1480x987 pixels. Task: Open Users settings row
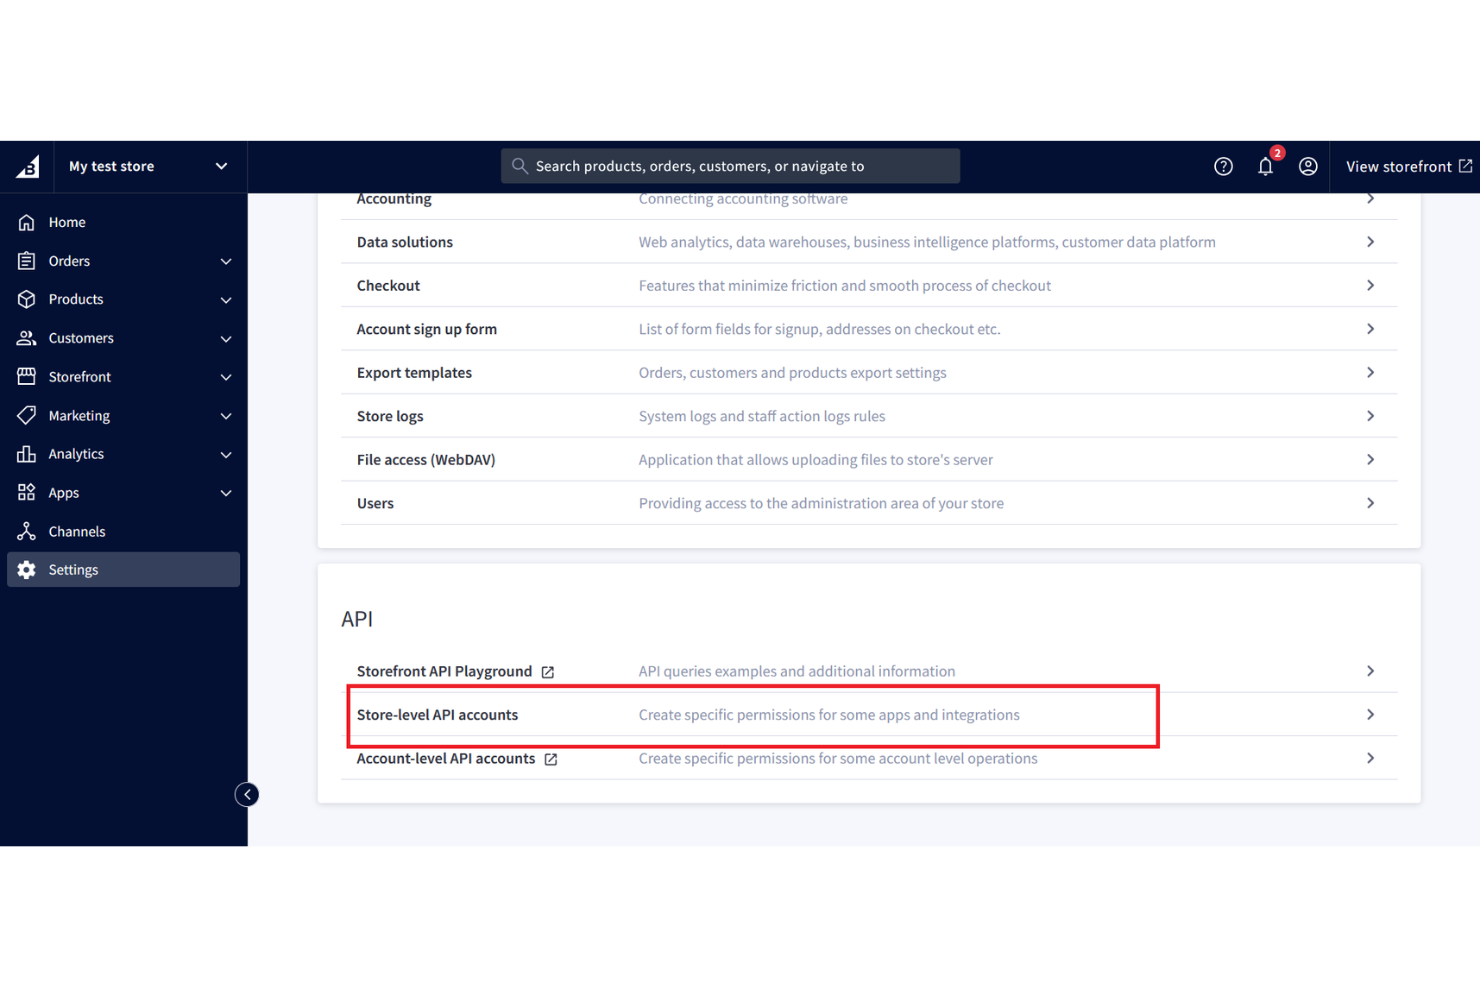pyautogui.click(x=868, y=503)
